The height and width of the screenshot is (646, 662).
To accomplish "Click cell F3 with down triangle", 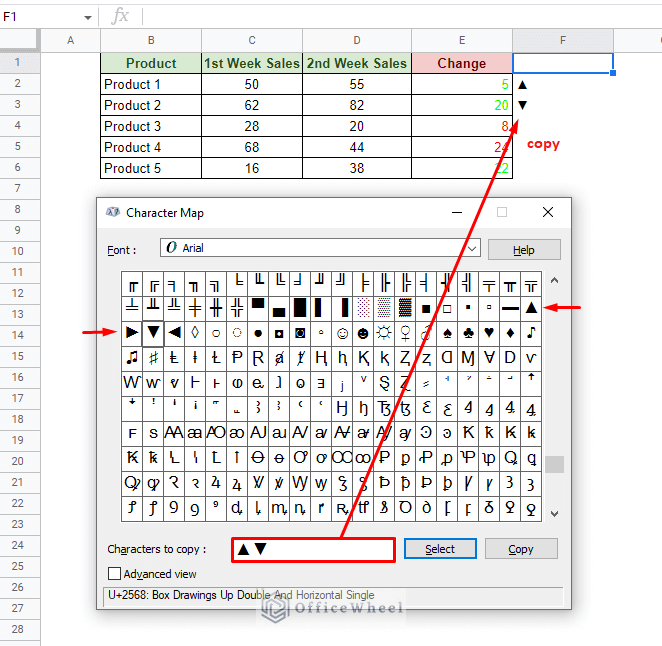I will pyautogui.click(x=563, y=105).
